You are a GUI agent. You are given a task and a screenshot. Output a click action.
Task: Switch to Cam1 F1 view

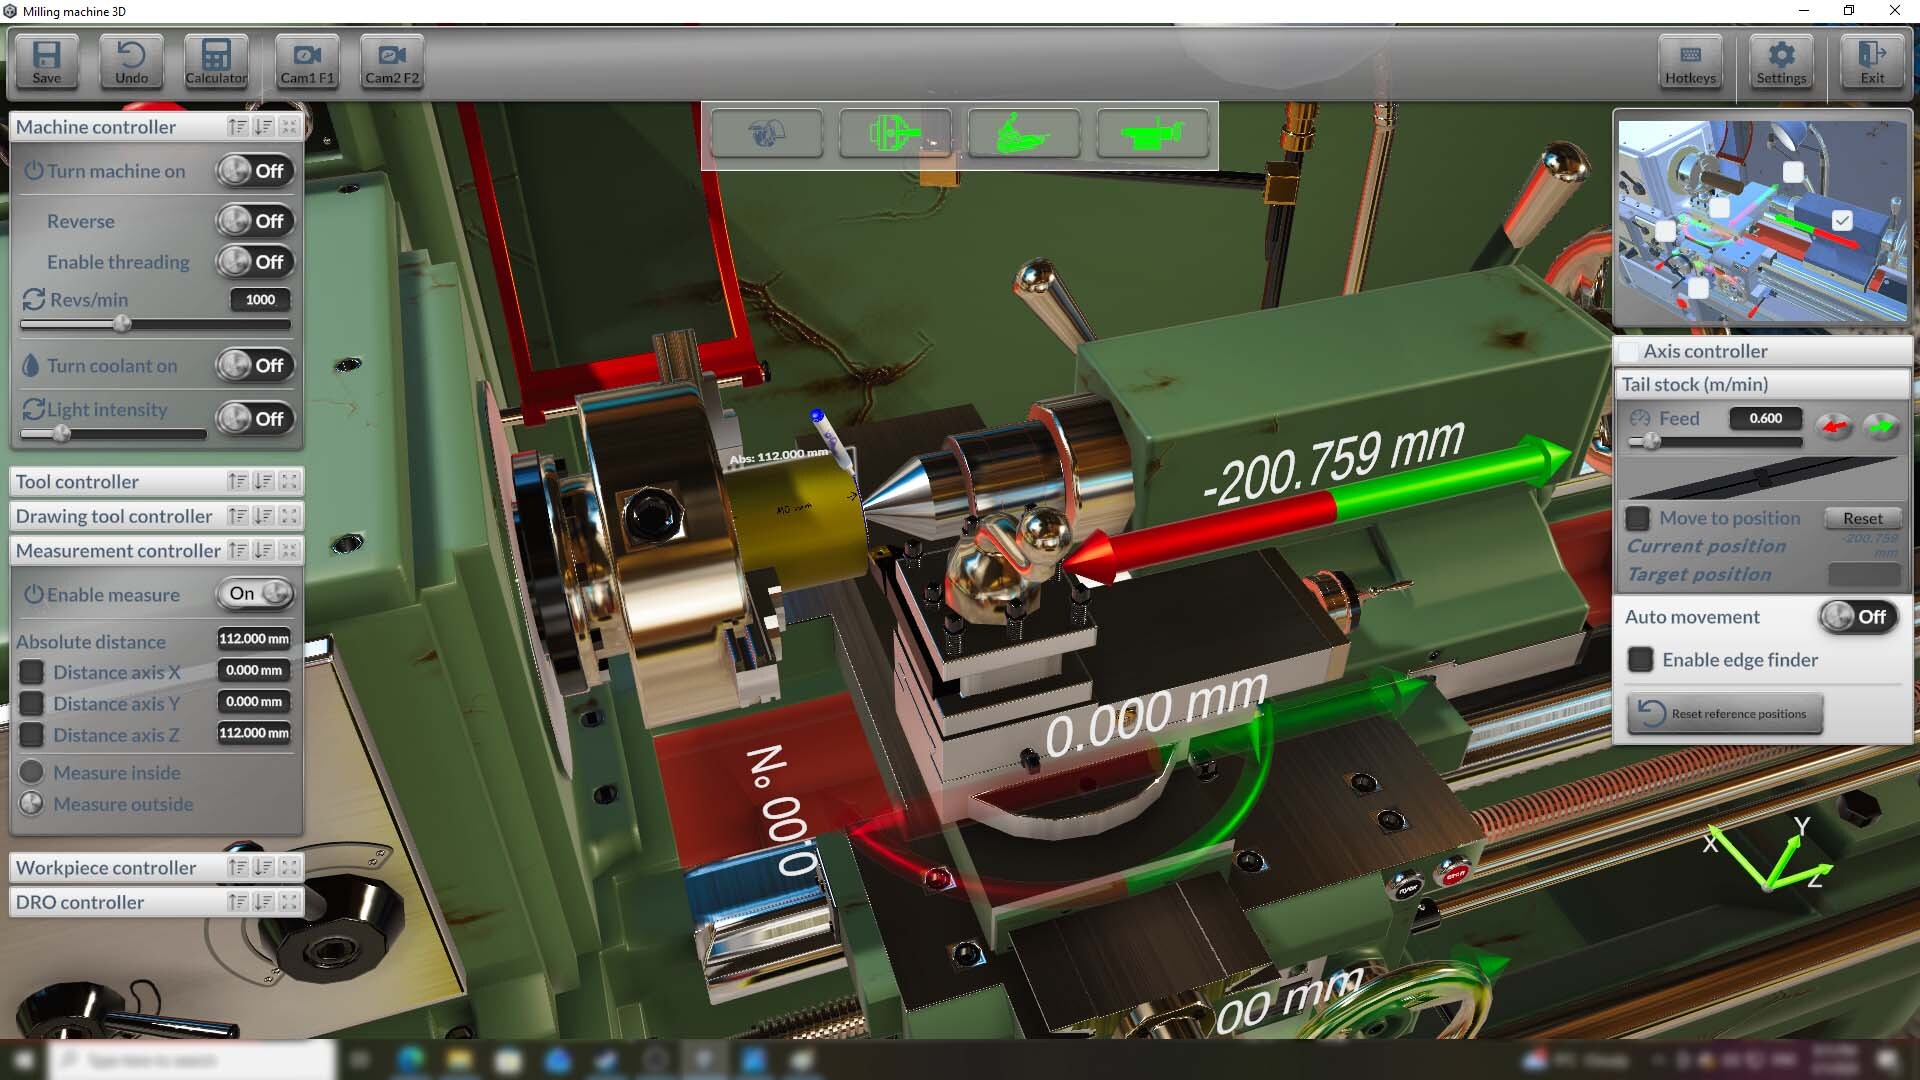306,61
